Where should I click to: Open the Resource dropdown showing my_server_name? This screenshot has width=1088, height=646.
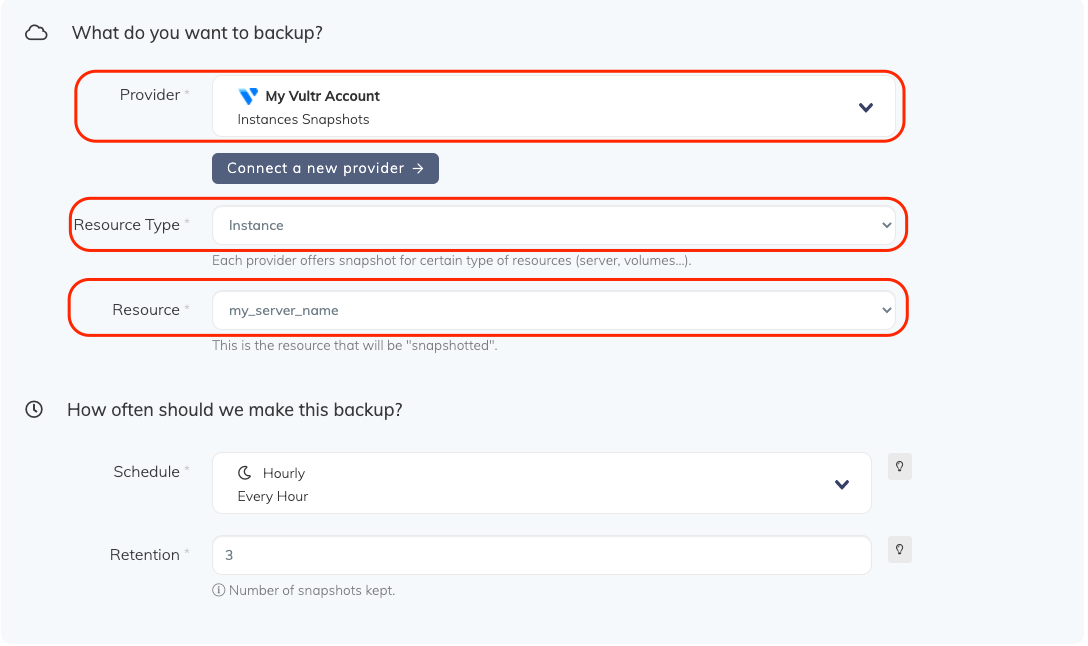553,311
